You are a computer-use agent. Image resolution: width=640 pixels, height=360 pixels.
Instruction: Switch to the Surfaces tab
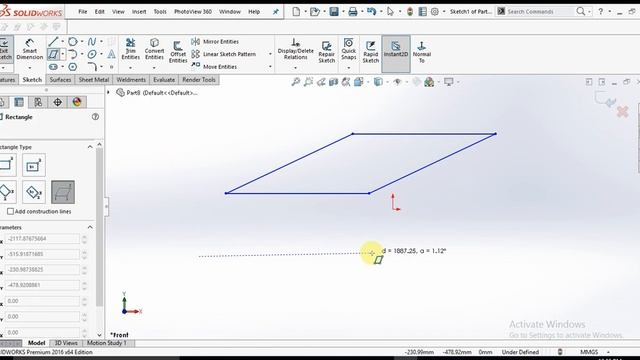[x=60, y=80]
